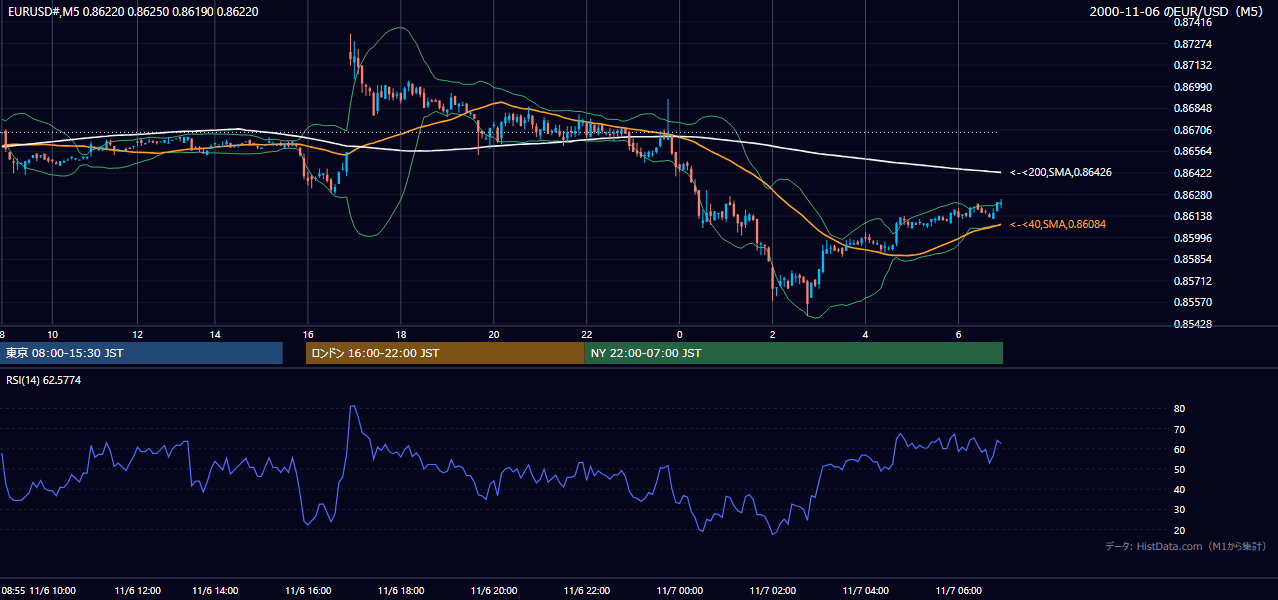Image resolution: width=1278 pixels, height=600 pixels.
Task: Click price level 0.86280 on the axis
Action: click(x=1193, y=195)
